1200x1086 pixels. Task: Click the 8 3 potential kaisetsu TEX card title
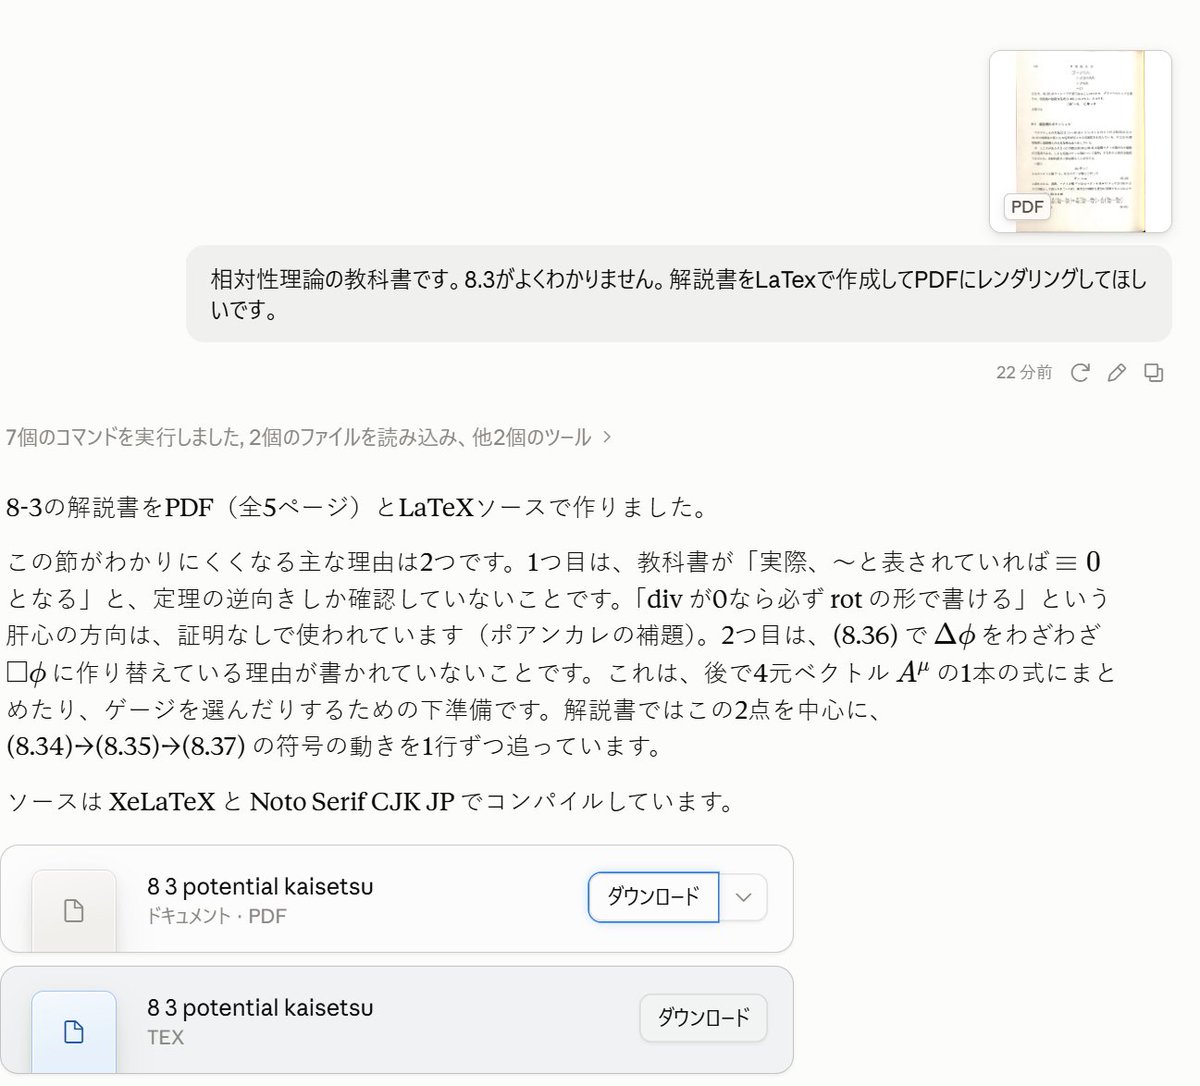tap(260, 1007)
